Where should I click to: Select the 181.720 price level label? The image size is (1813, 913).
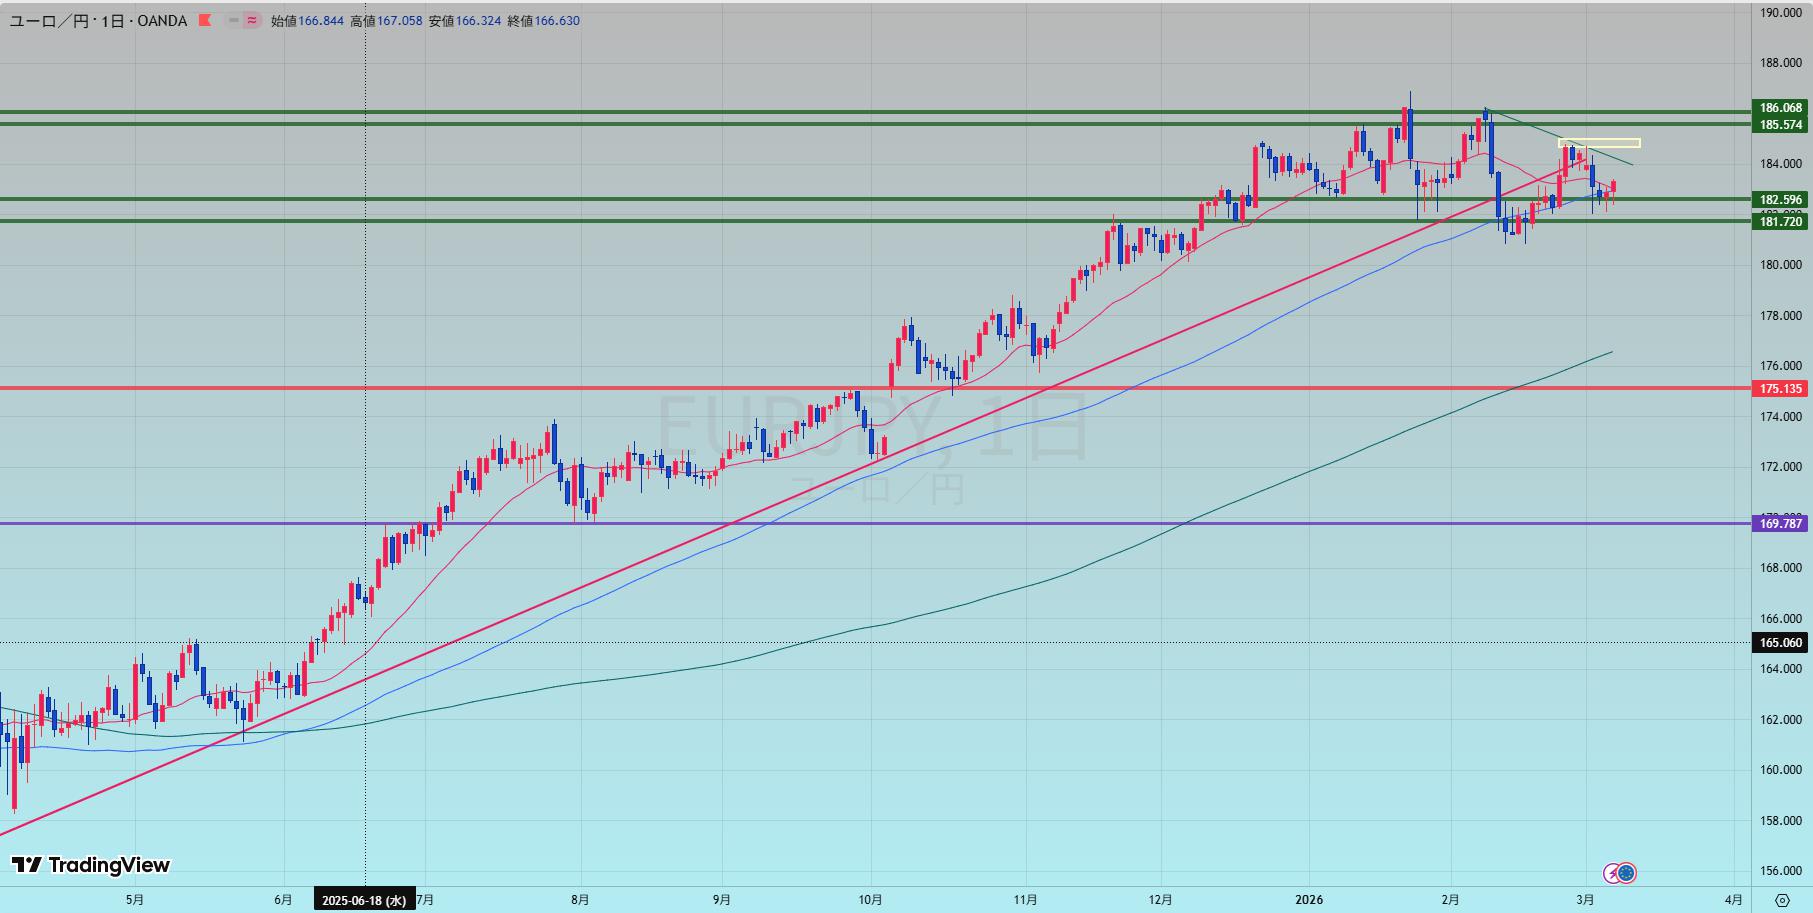click(1780, 222)
